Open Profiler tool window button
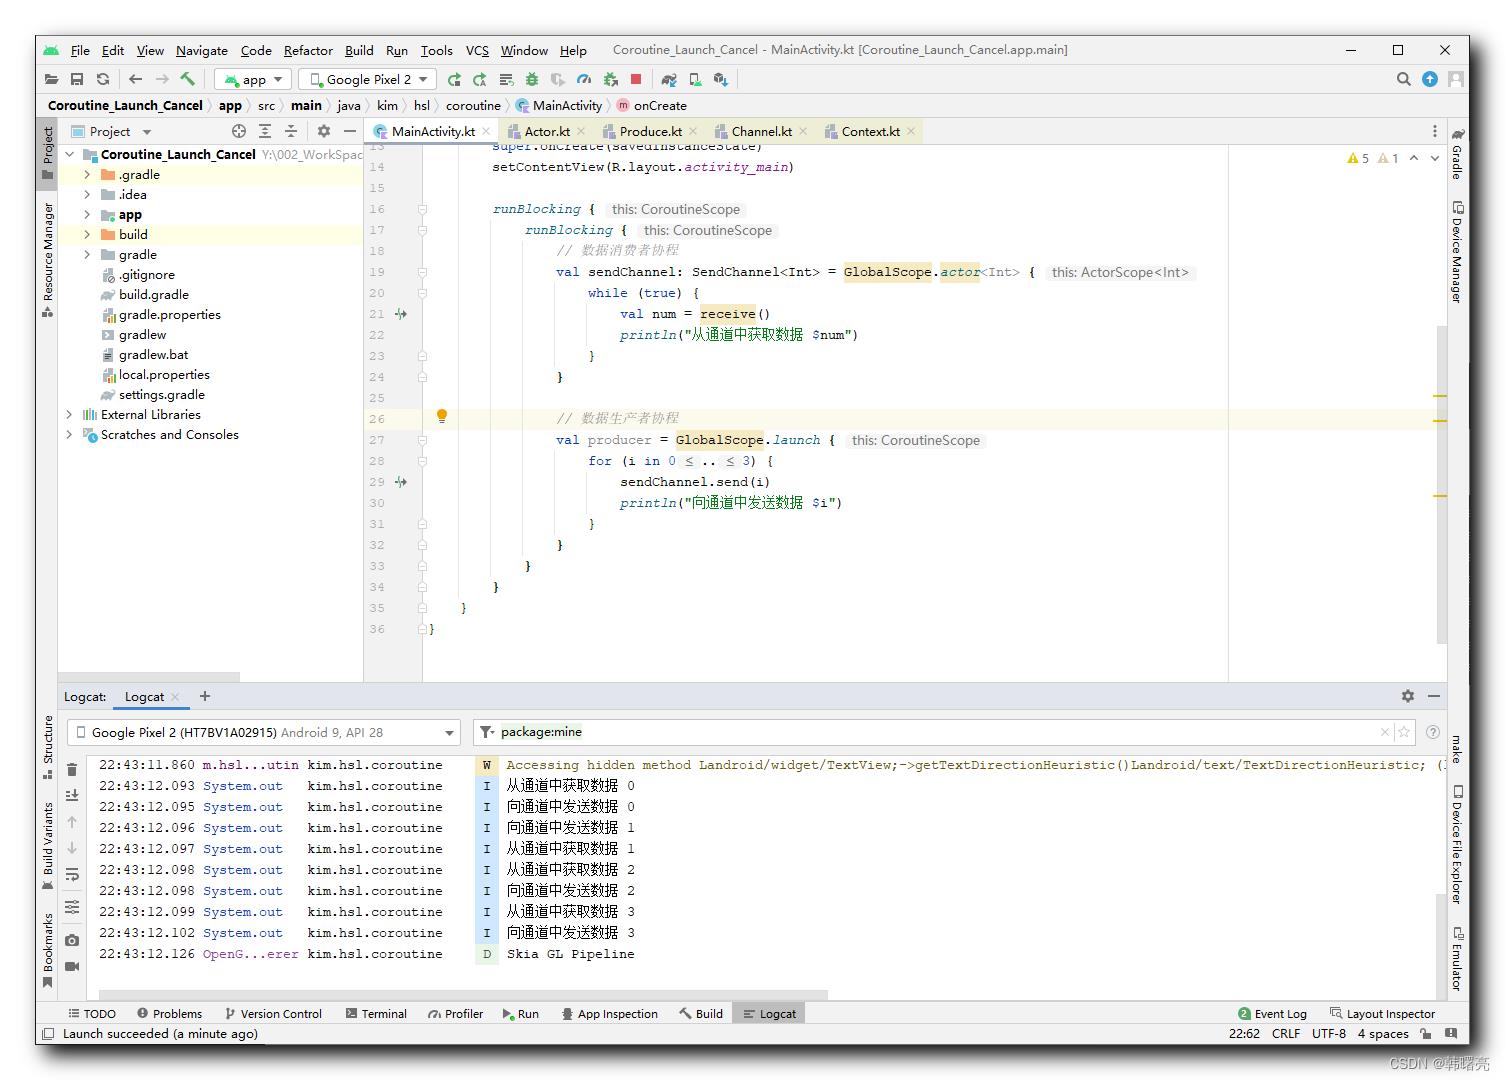Viewport: 1505px width, 1080px height. pos(456,1013)
